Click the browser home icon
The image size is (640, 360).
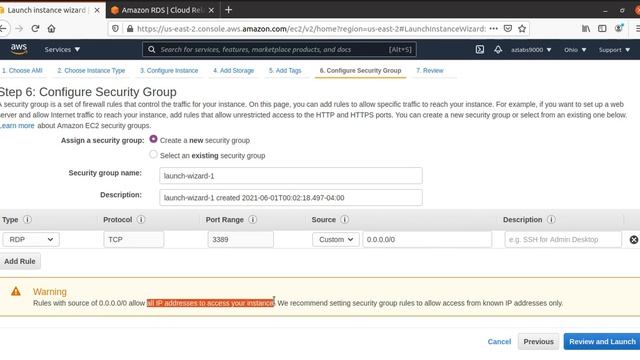click(51, 28)
